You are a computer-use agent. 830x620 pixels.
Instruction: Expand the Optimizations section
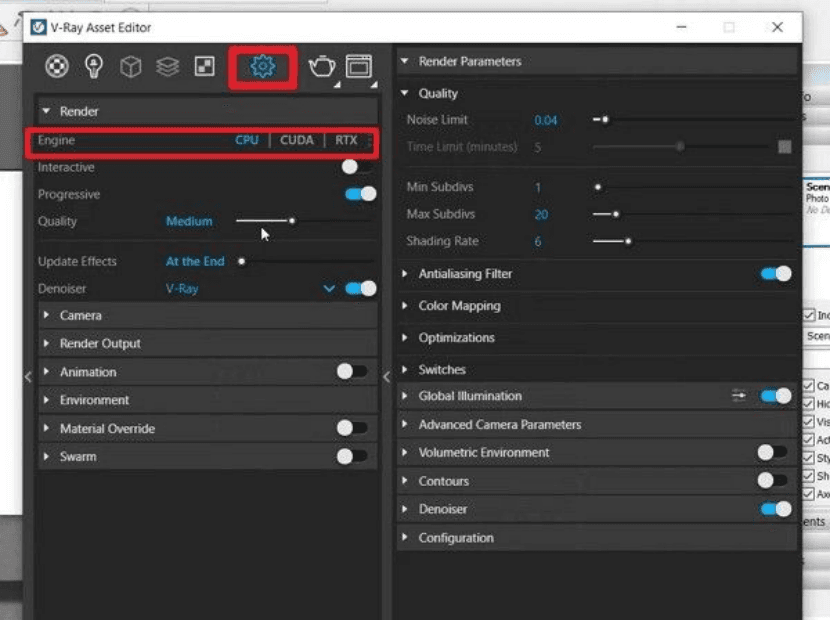405,337
